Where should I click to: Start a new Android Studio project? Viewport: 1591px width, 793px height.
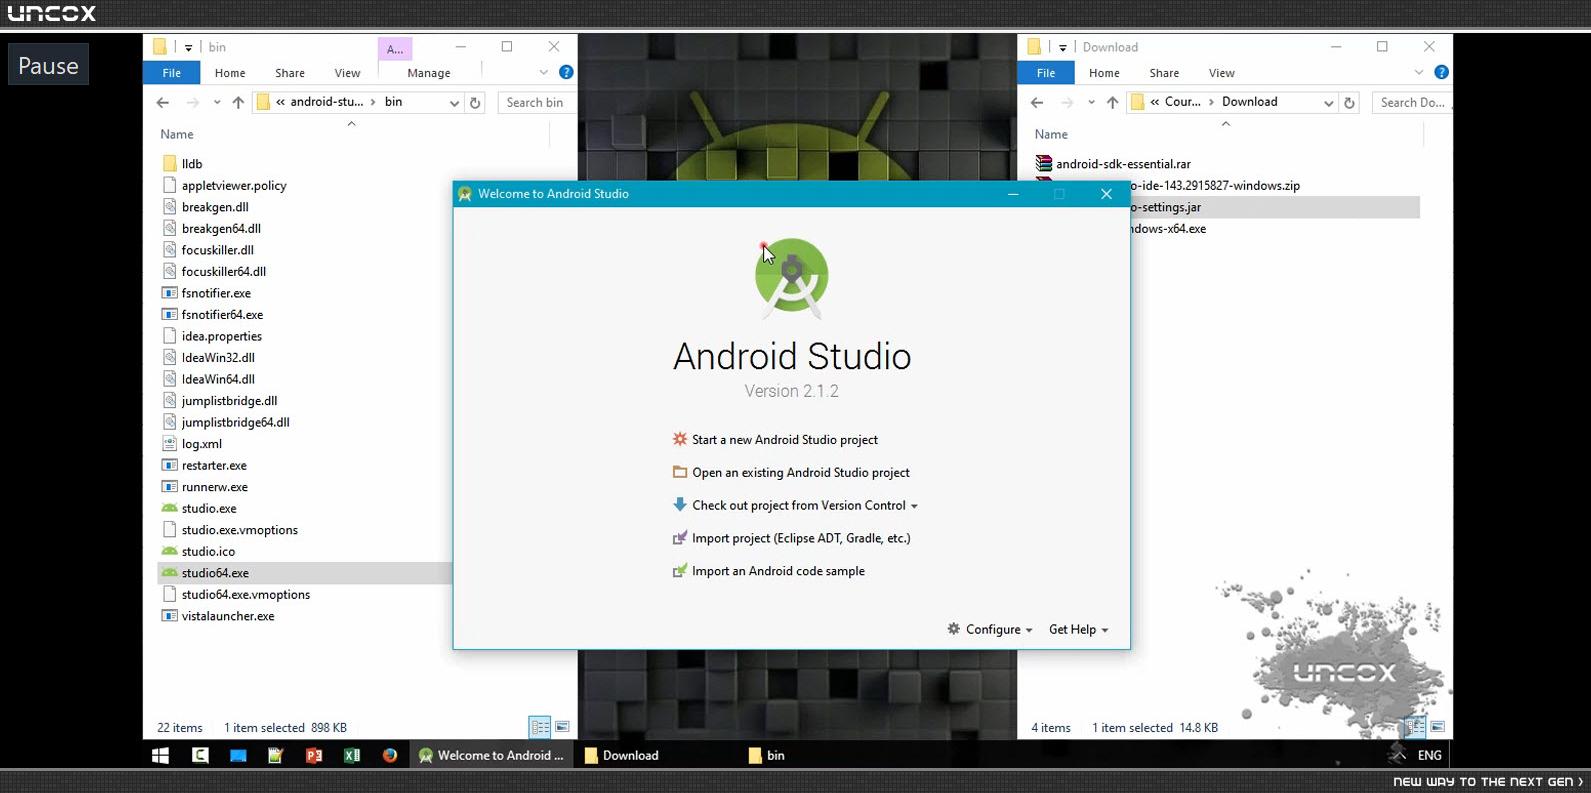tap(776, 439)
